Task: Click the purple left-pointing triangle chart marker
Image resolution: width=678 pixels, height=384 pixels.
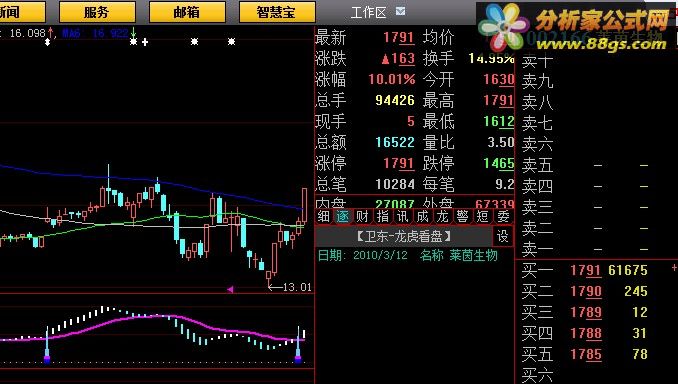Action: (x=230, y=289)
